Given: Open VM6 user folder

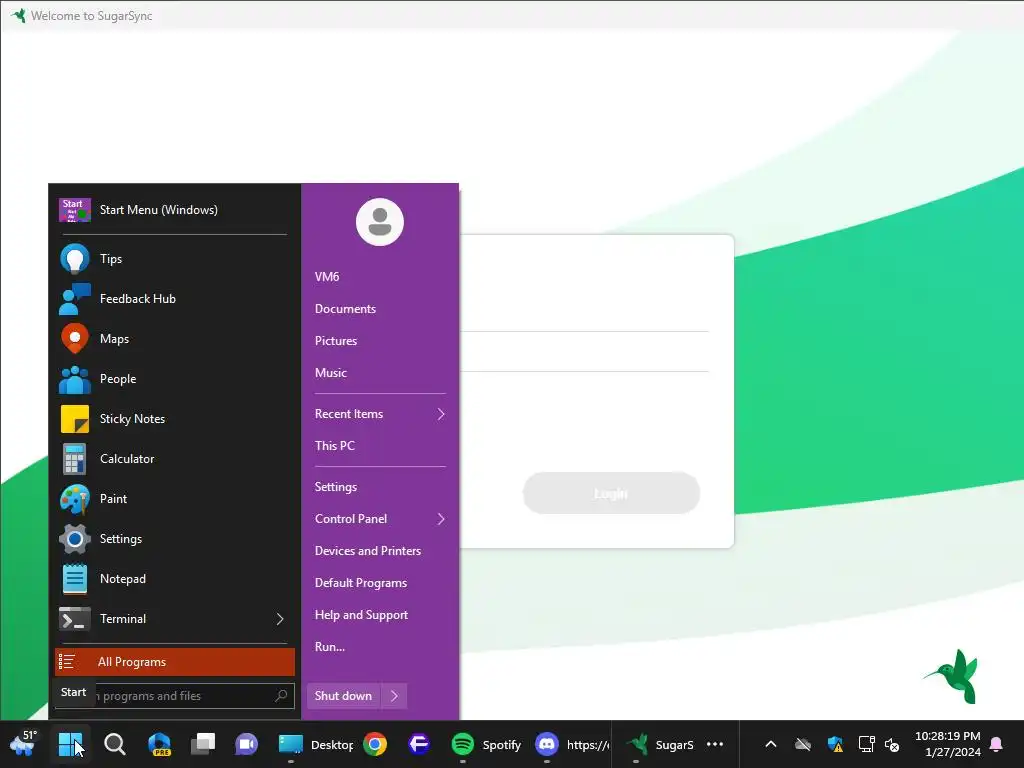Looking at the screenshot, I should [x=327, y=277].
